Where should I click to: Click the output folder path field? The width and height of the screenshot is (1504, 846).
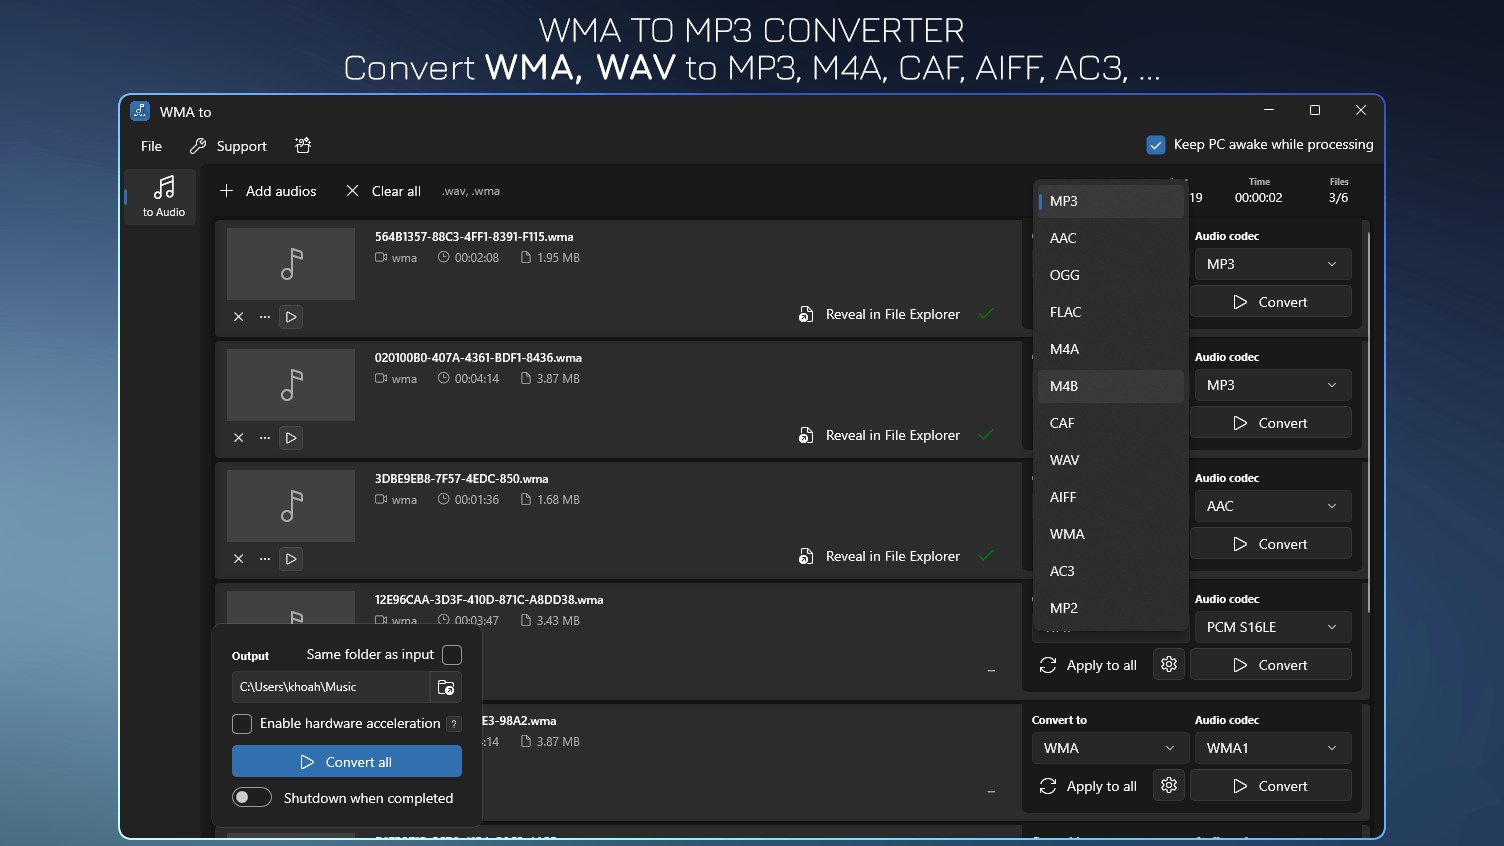[330, 687]
